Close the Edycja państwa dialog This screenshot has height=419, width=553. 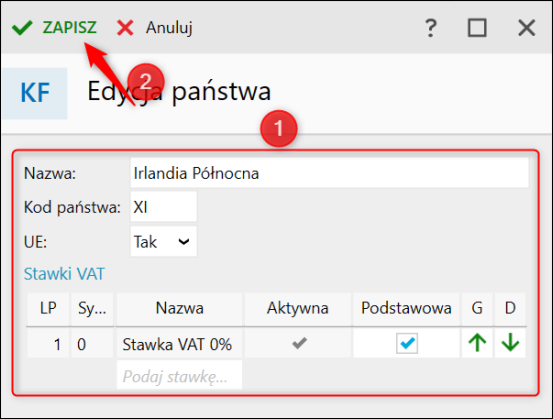point(527,28)
